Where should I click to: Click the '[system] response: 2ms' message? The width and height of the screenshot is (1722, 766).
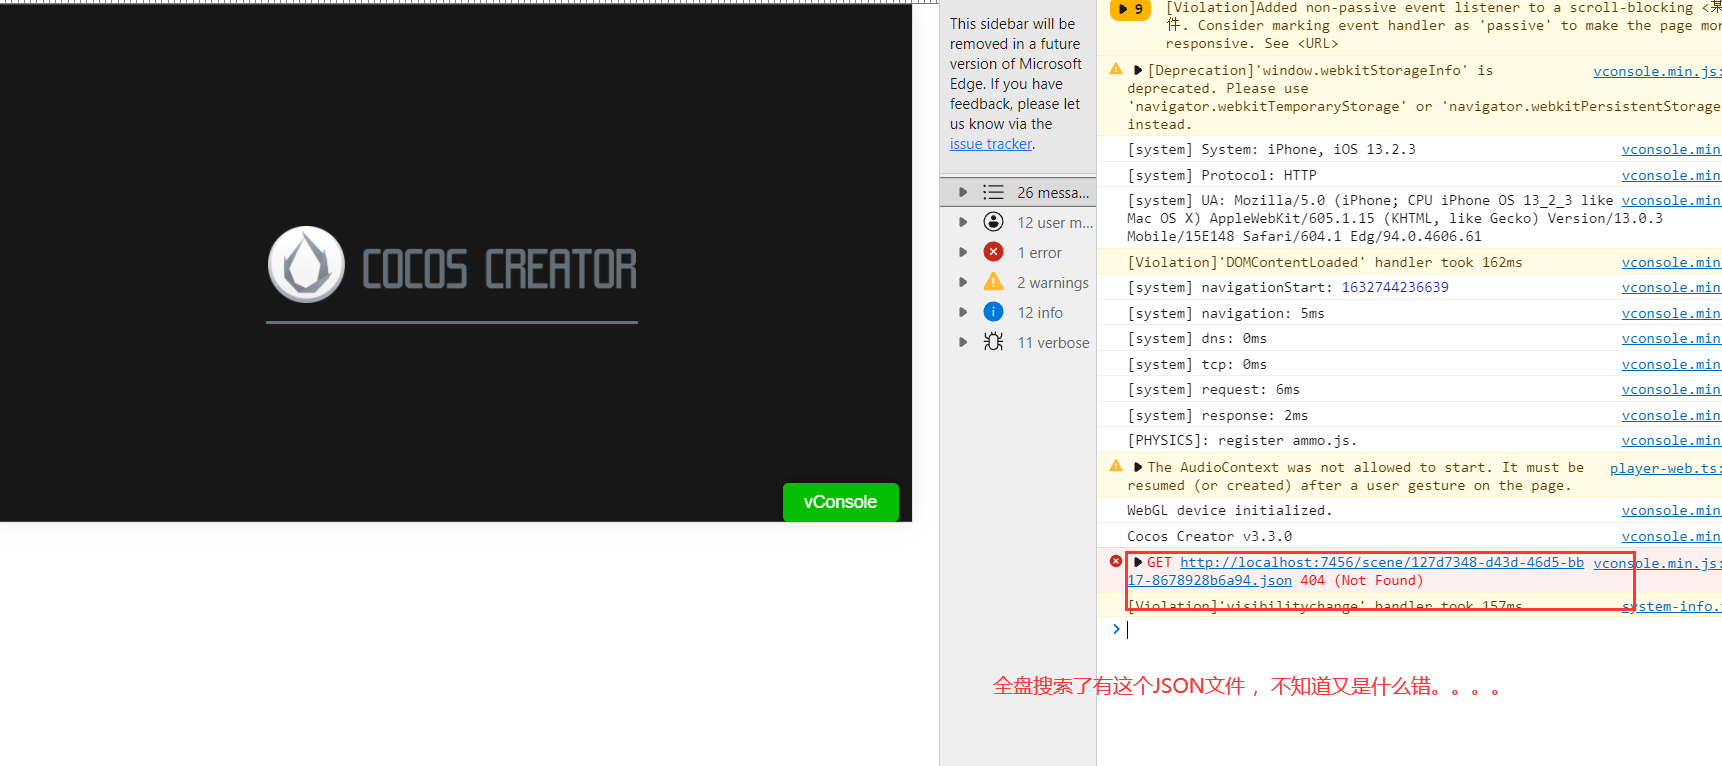point(1218,415)
